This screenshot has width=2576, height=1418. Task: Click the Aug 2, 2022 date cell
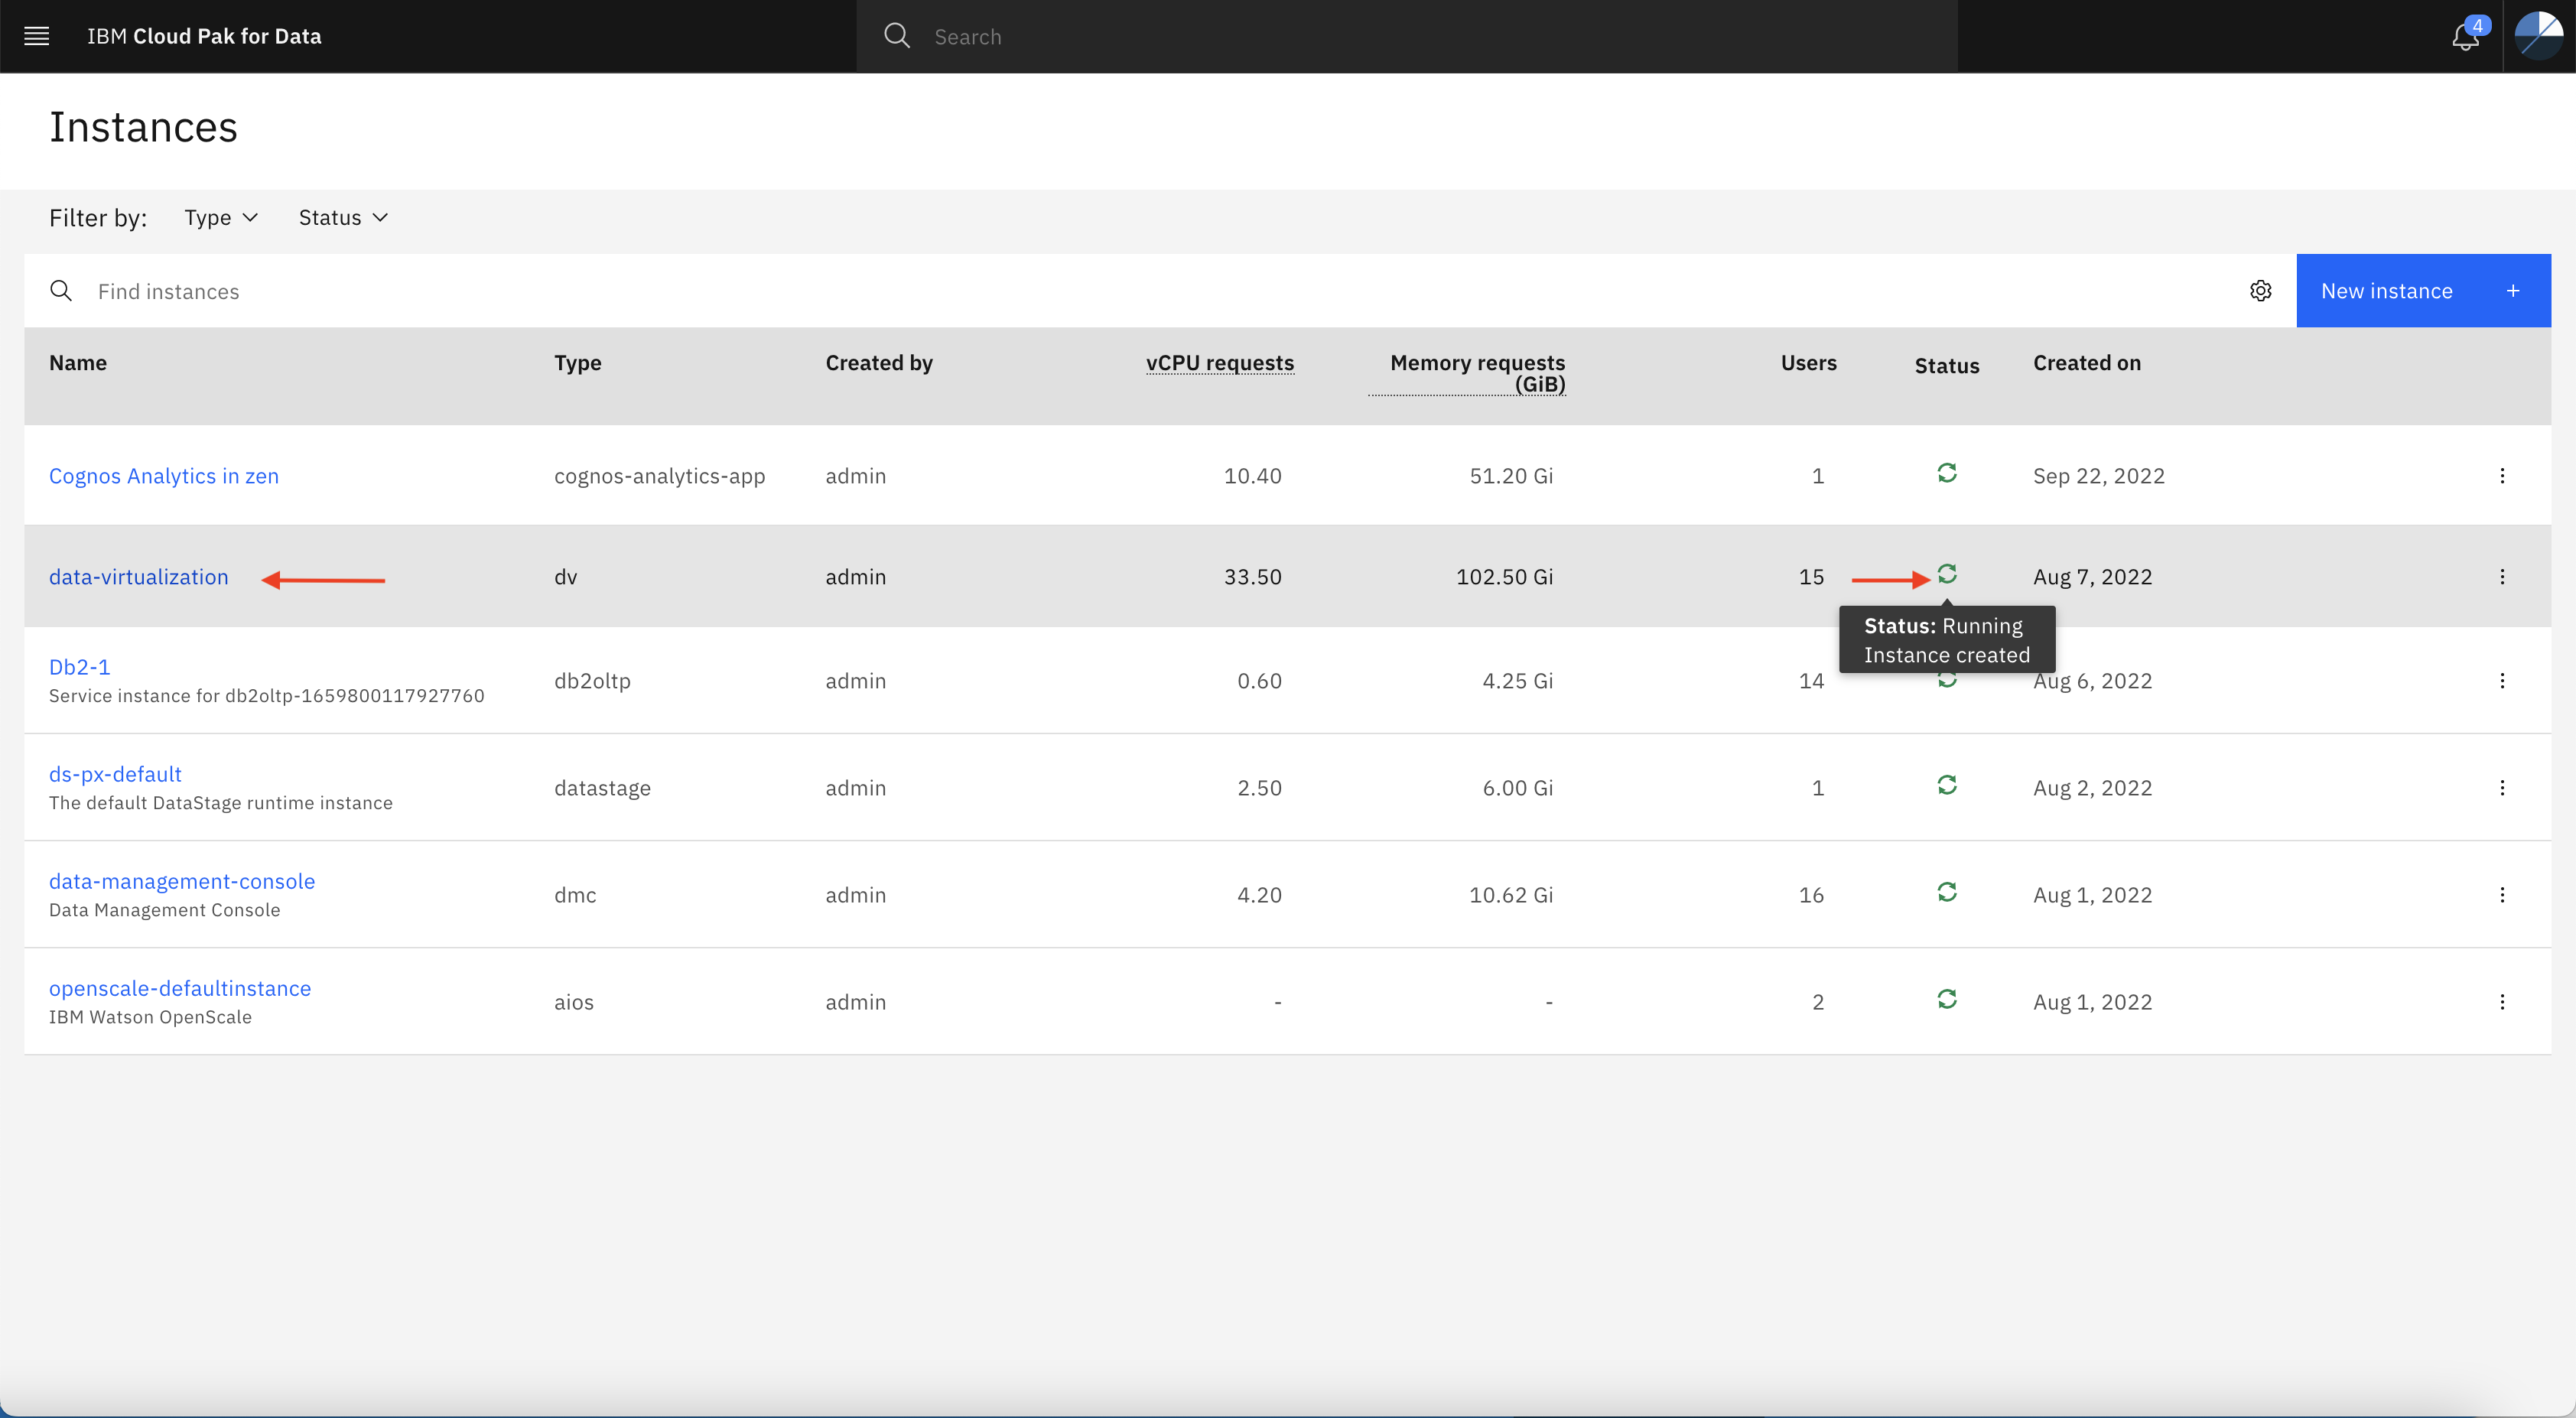coord(2093,788)
